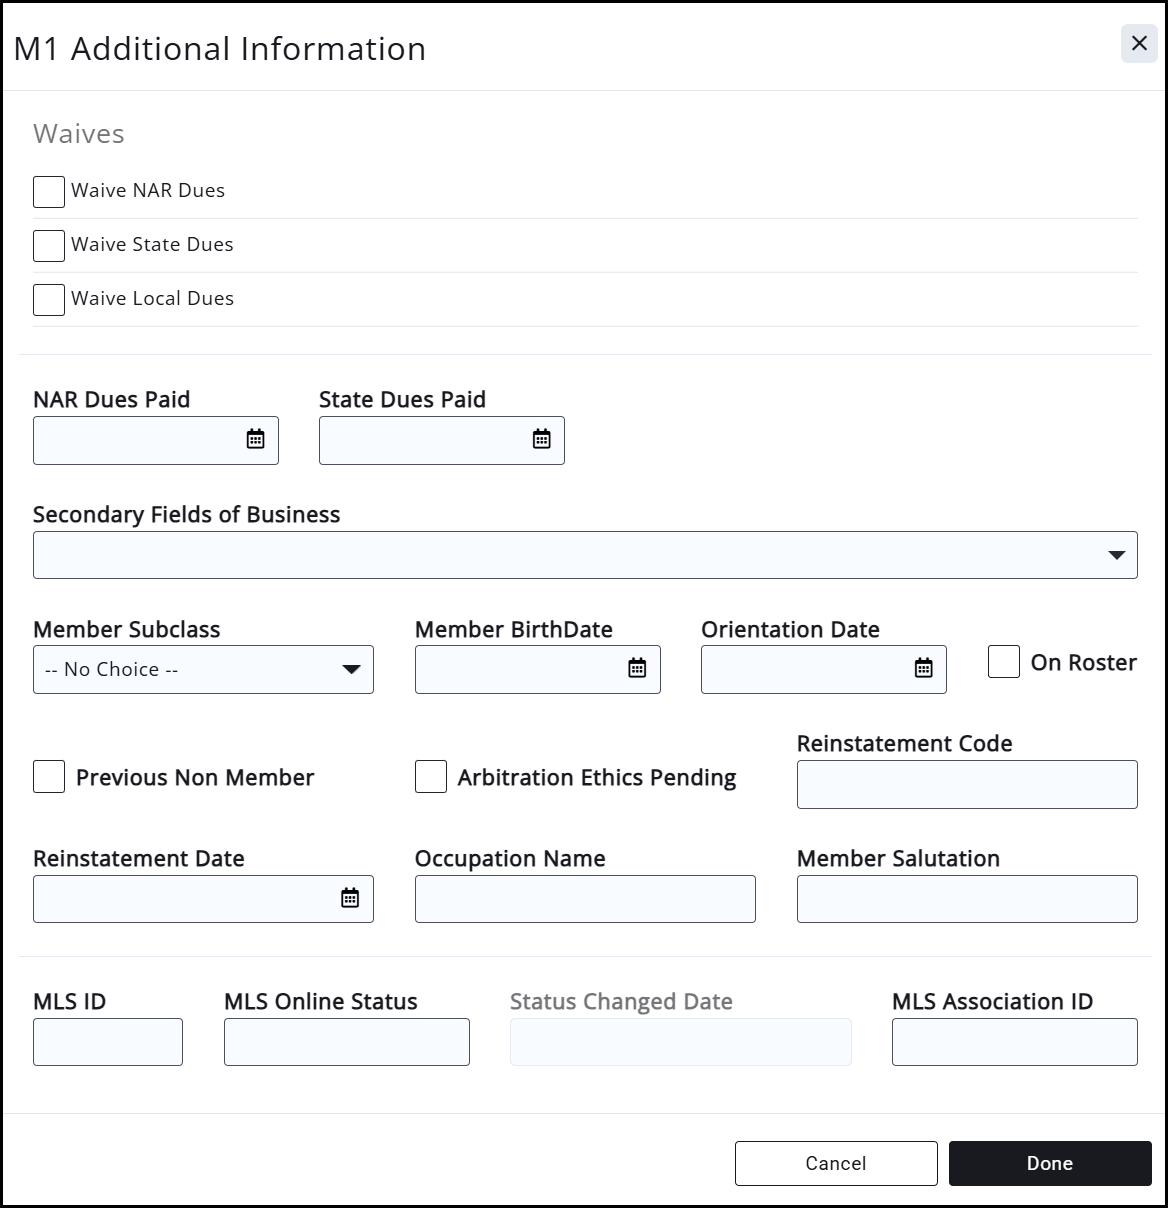
Task: Open NAR Dues Paid calendar picker
Action: click(x=255, y=439)
